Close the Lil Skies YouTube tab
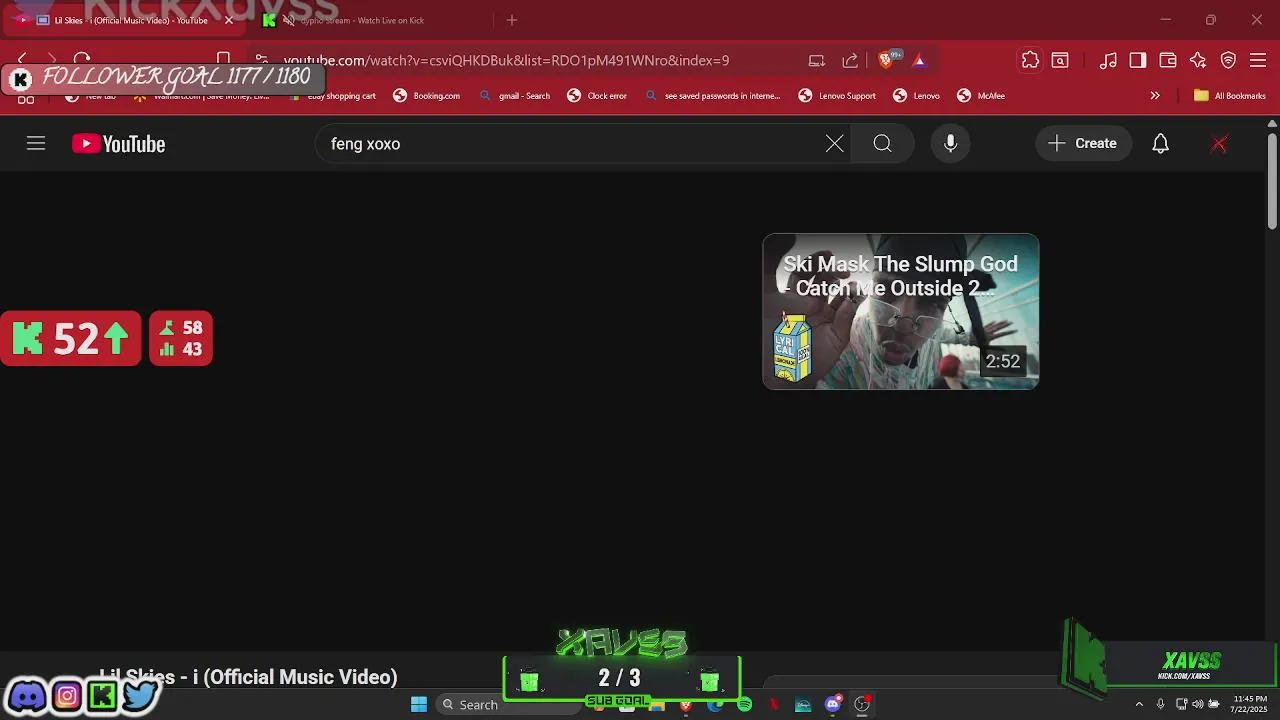 (229, 20)
